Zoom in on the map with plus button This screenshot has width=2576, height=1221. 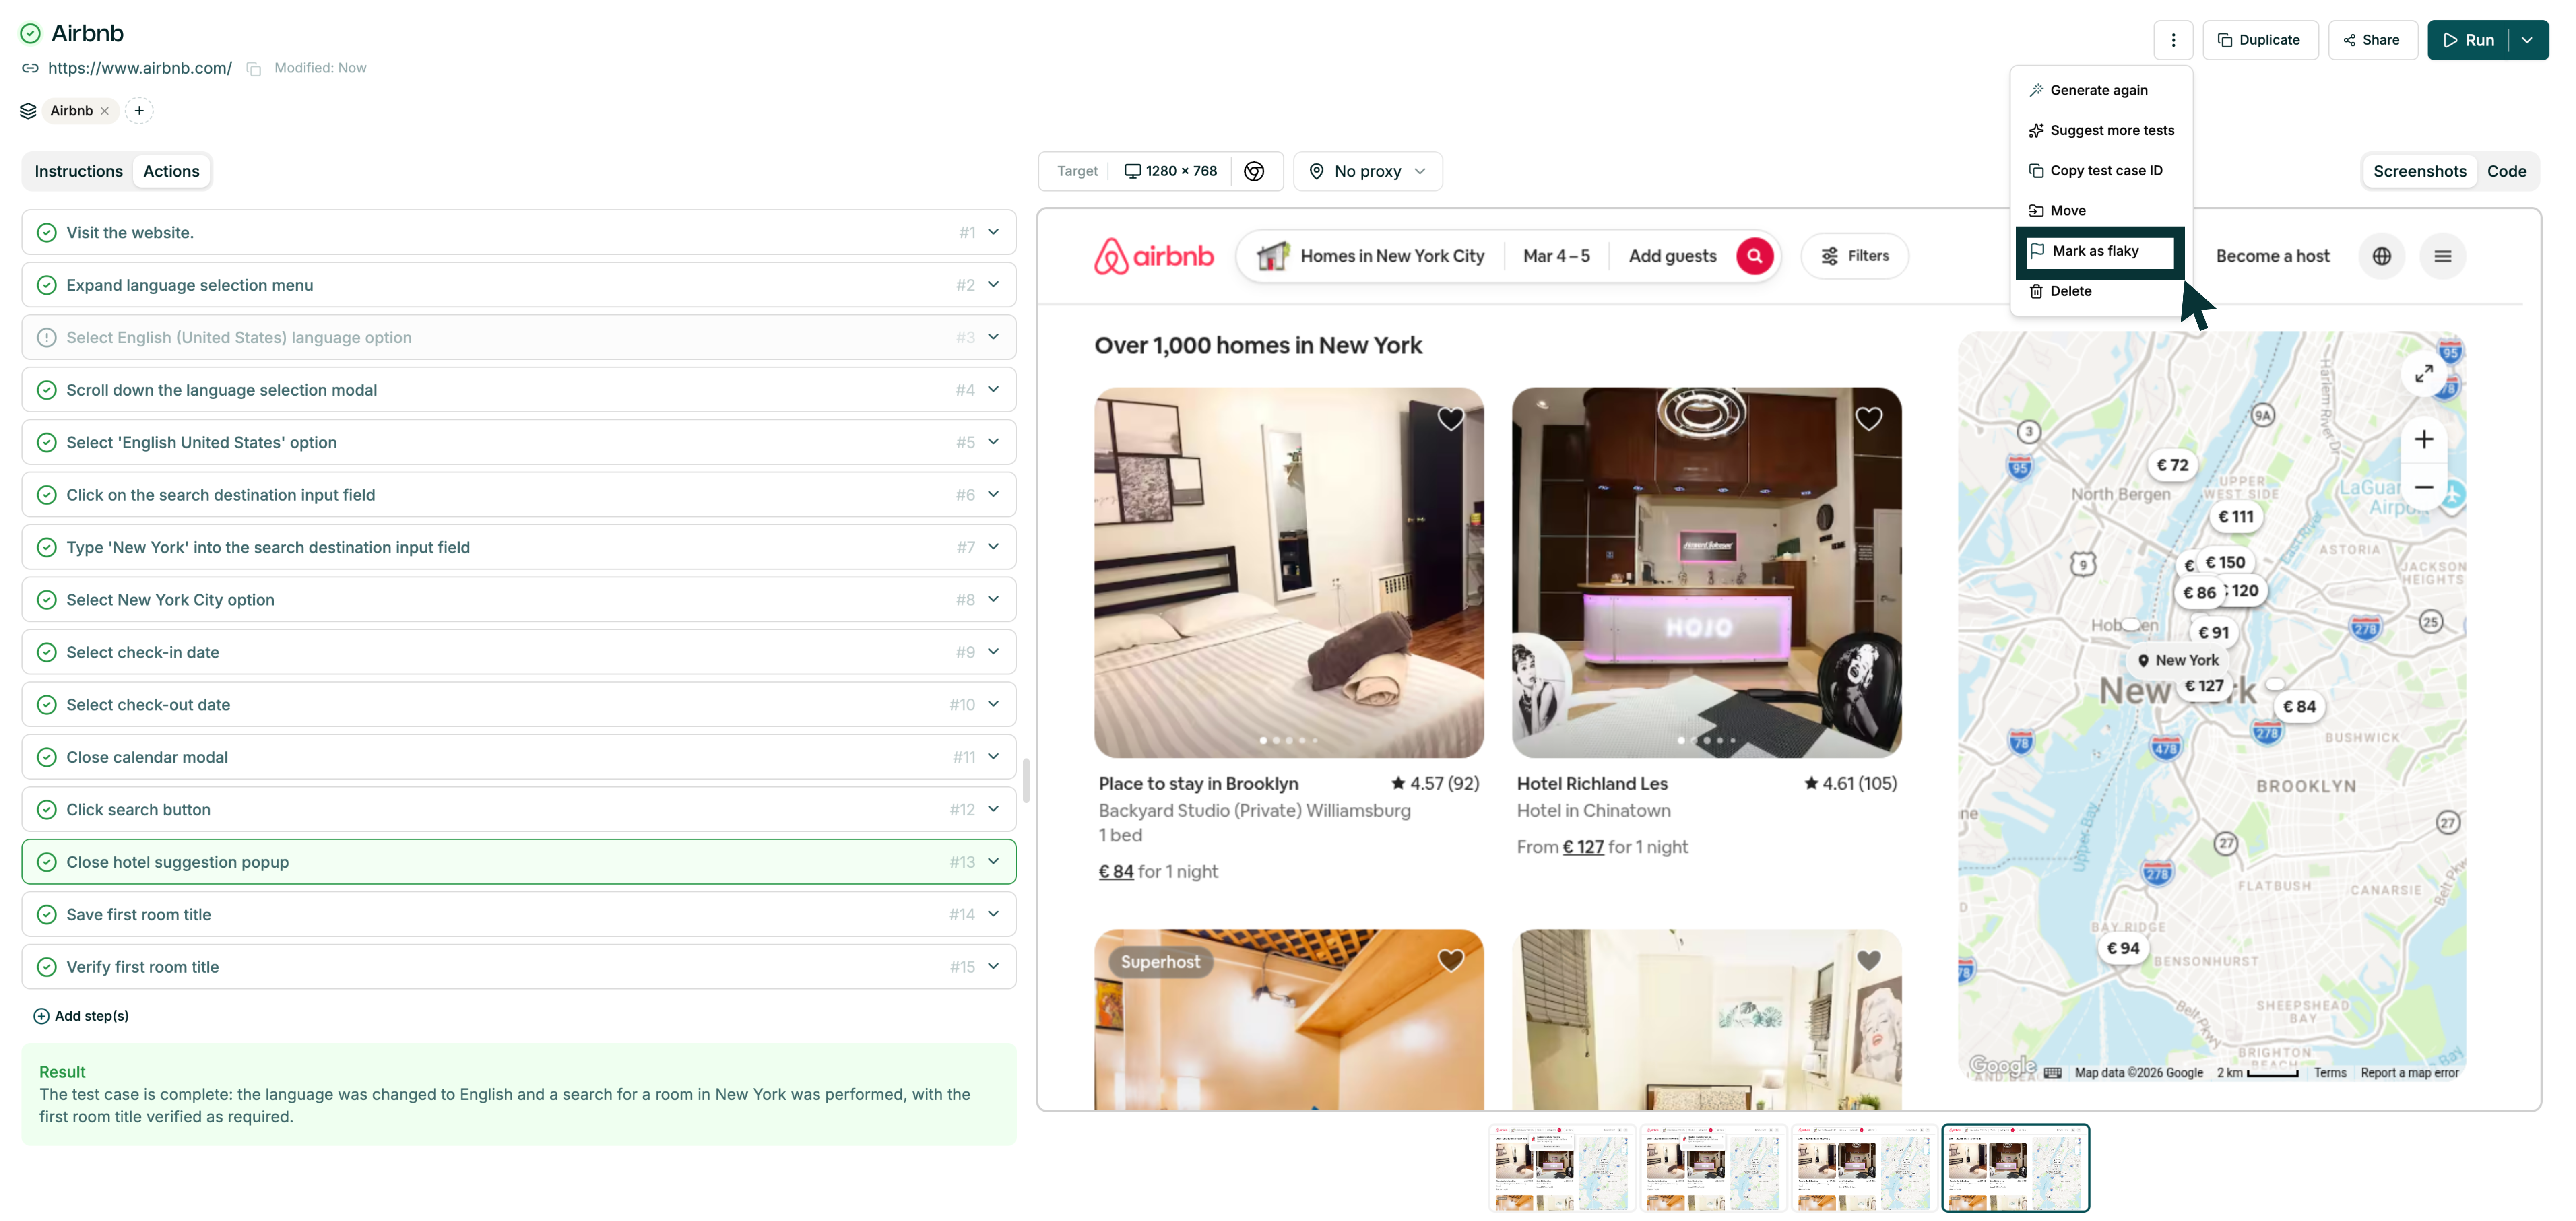(x=2423, y=439)
